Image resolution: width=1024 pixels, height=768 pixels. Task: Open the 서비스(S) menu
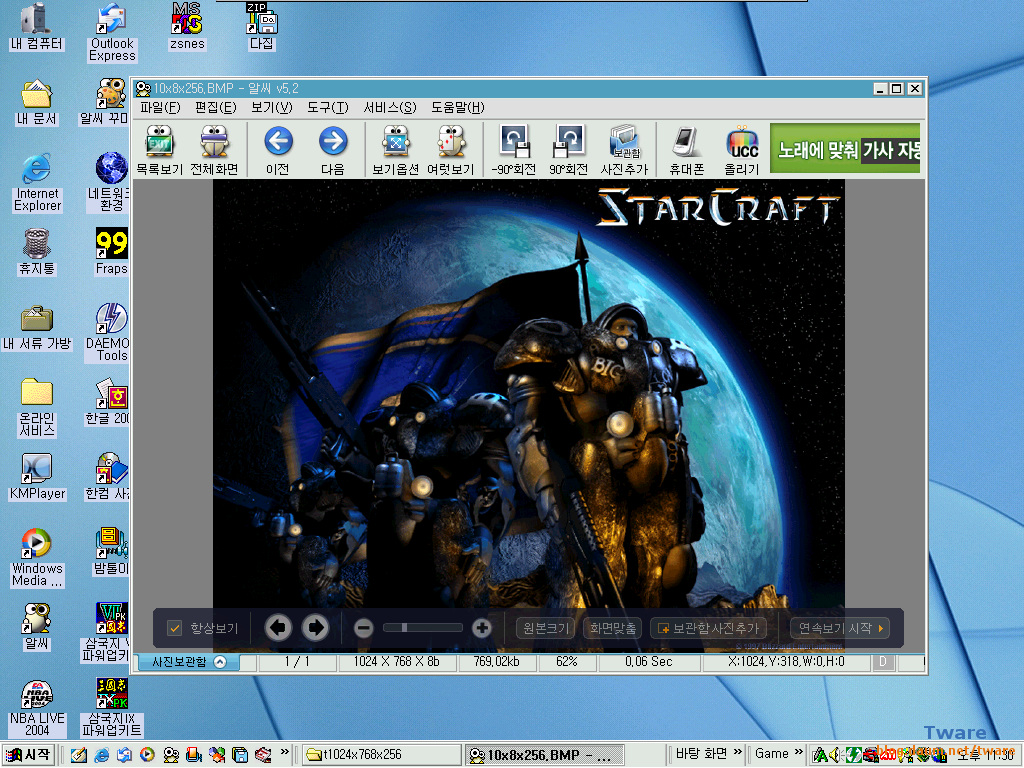pyautogui.click(x=390, y=108)
